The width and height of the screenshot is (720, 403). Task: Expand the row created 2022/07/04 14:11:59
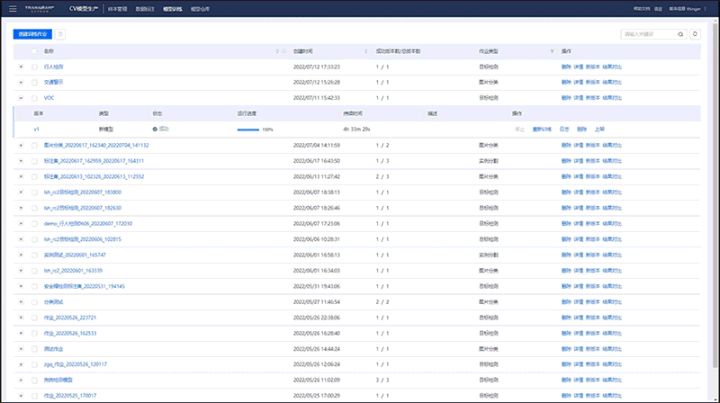click(21, 146)
